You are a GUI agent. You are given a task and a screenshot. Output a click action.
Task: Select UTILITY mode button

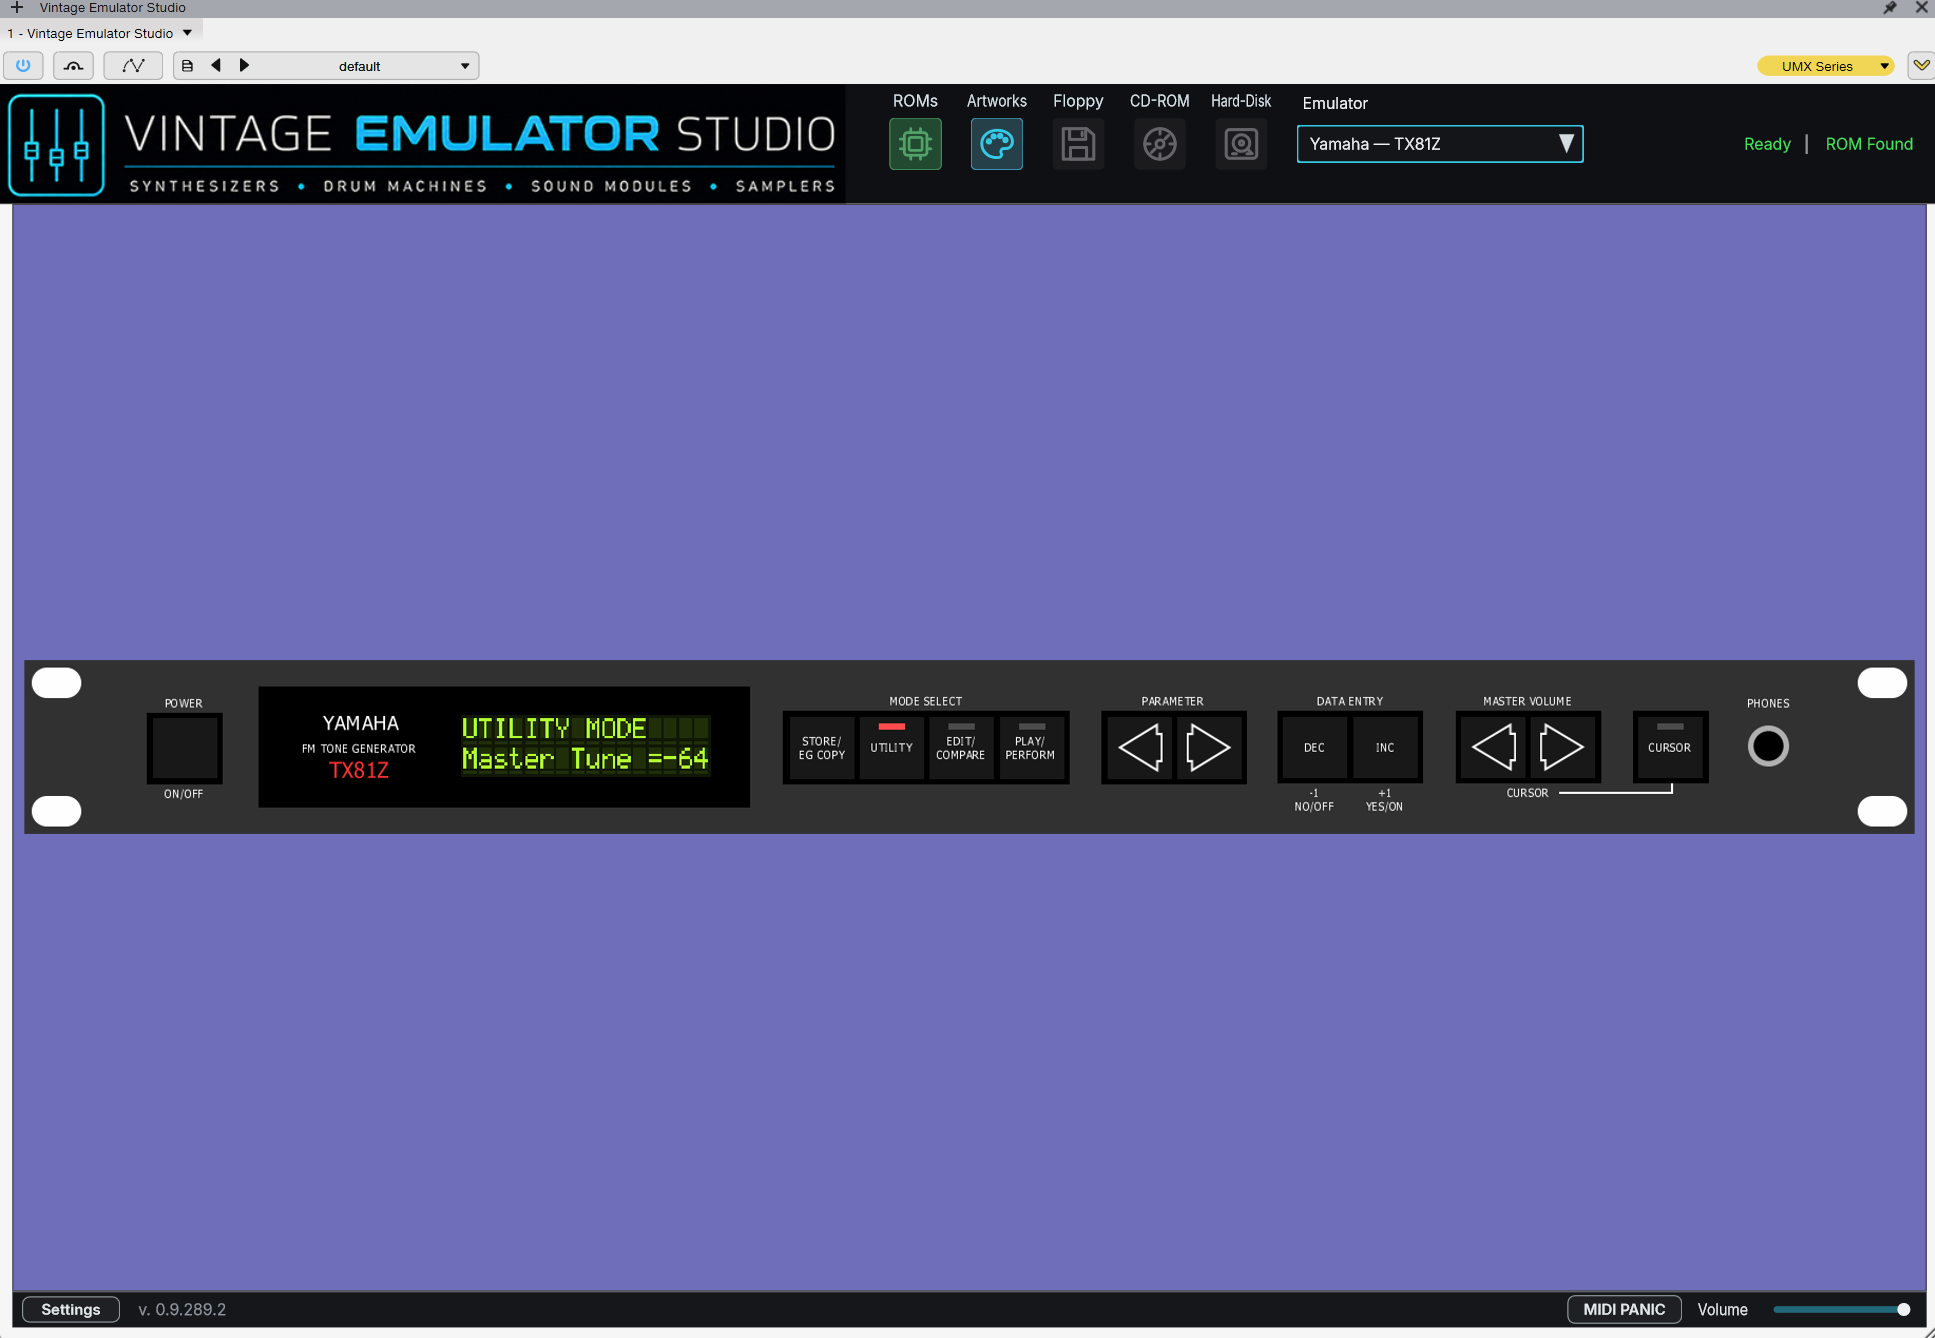tap(891, 747)
